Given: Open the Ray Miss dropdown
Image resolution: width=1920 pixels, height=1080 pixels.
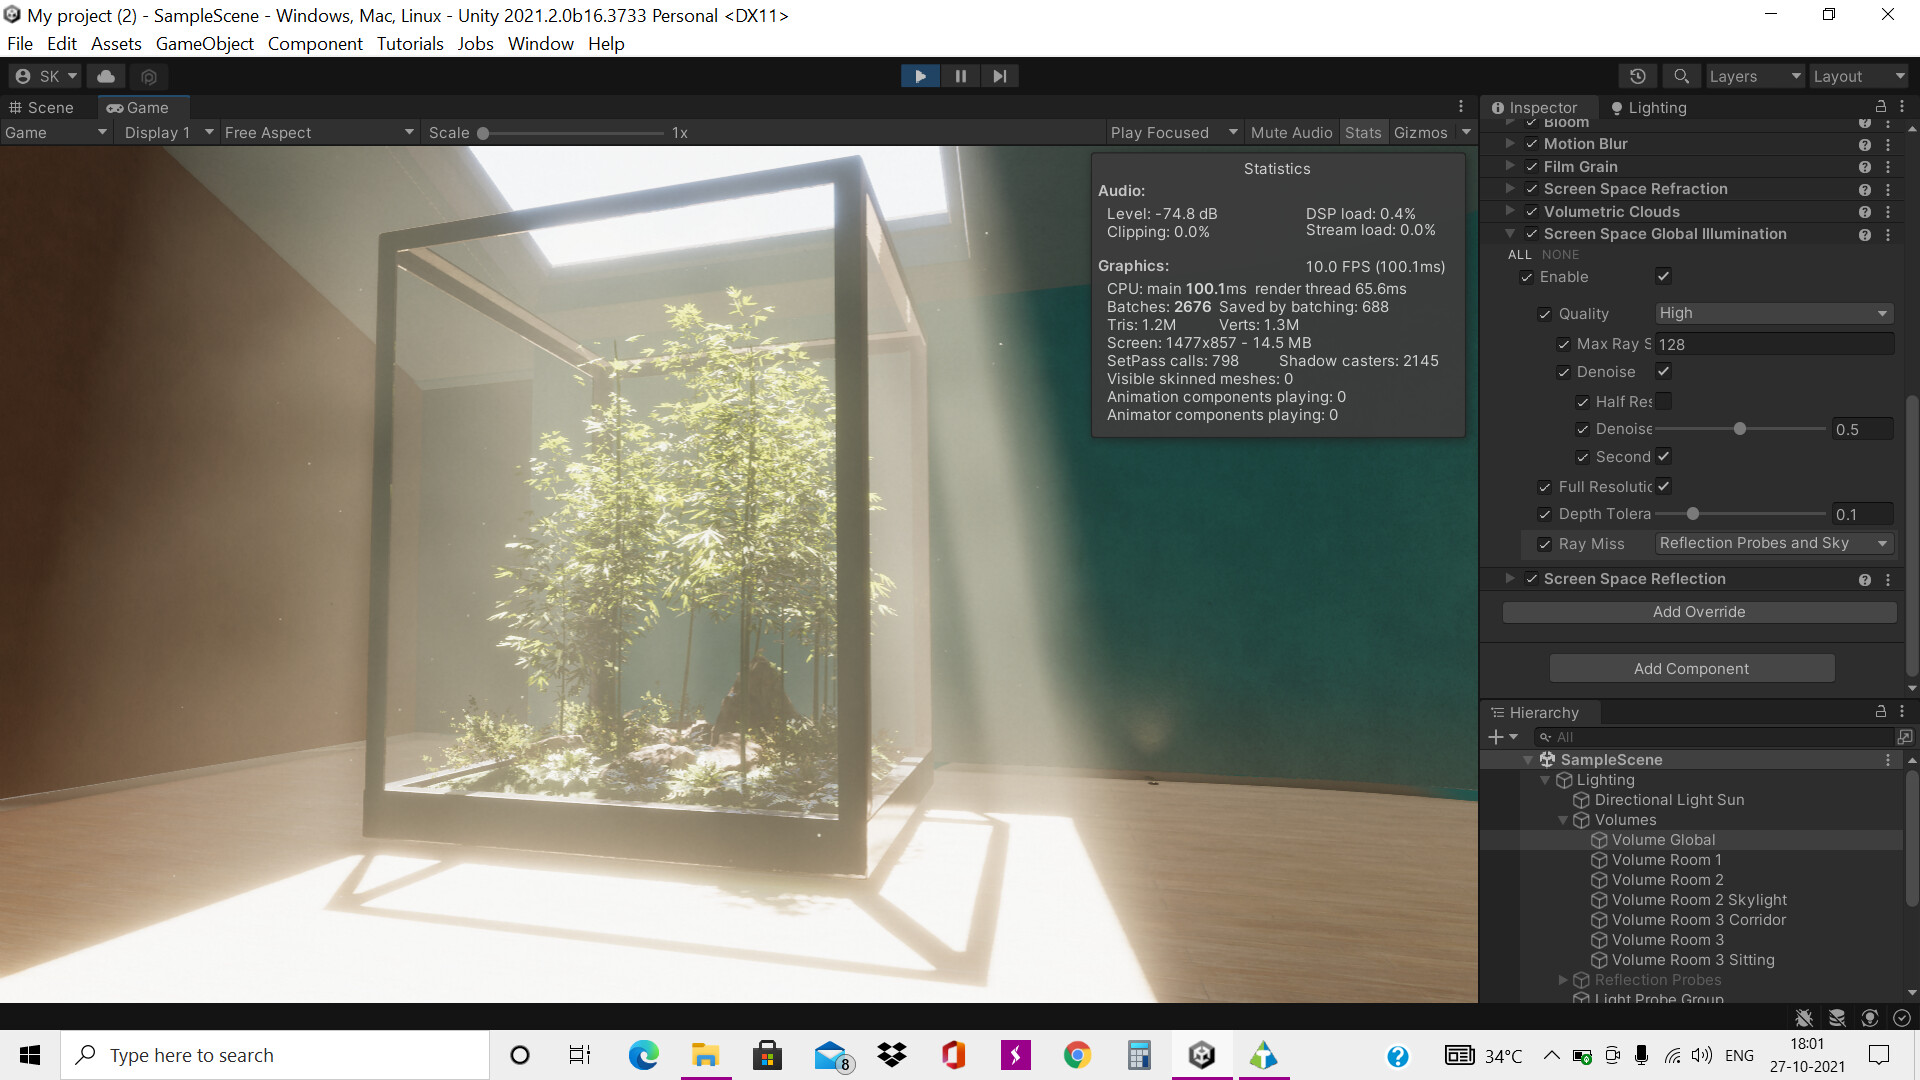Looking at the screenshot, I should 1774,543.
